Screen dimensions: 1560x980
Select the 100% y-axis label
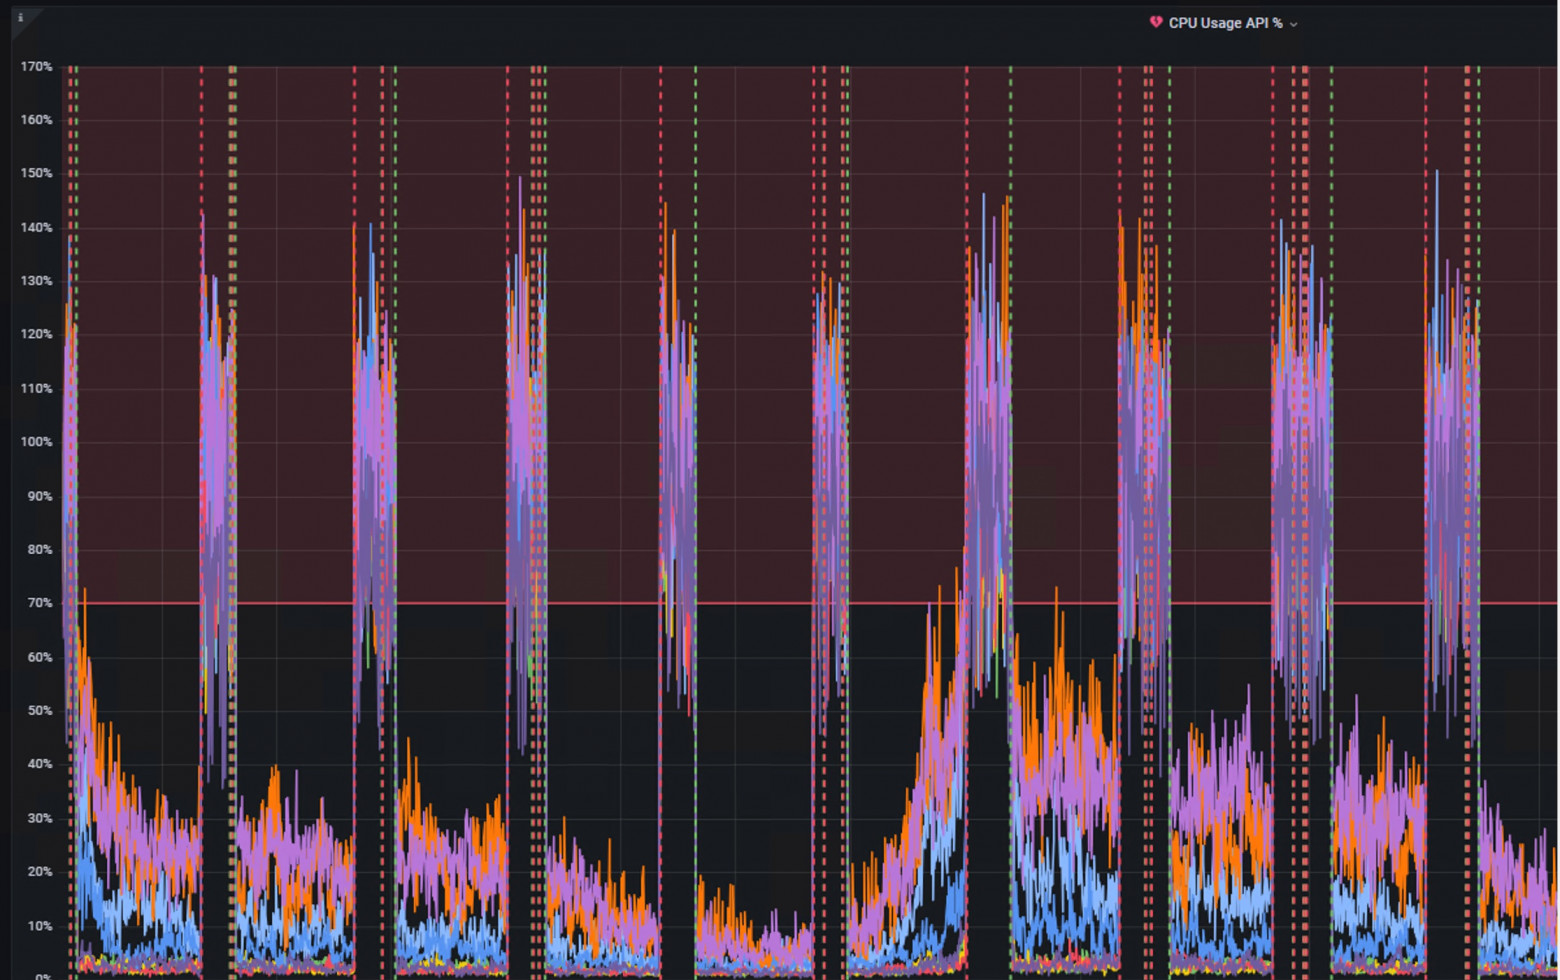[36, 442]
